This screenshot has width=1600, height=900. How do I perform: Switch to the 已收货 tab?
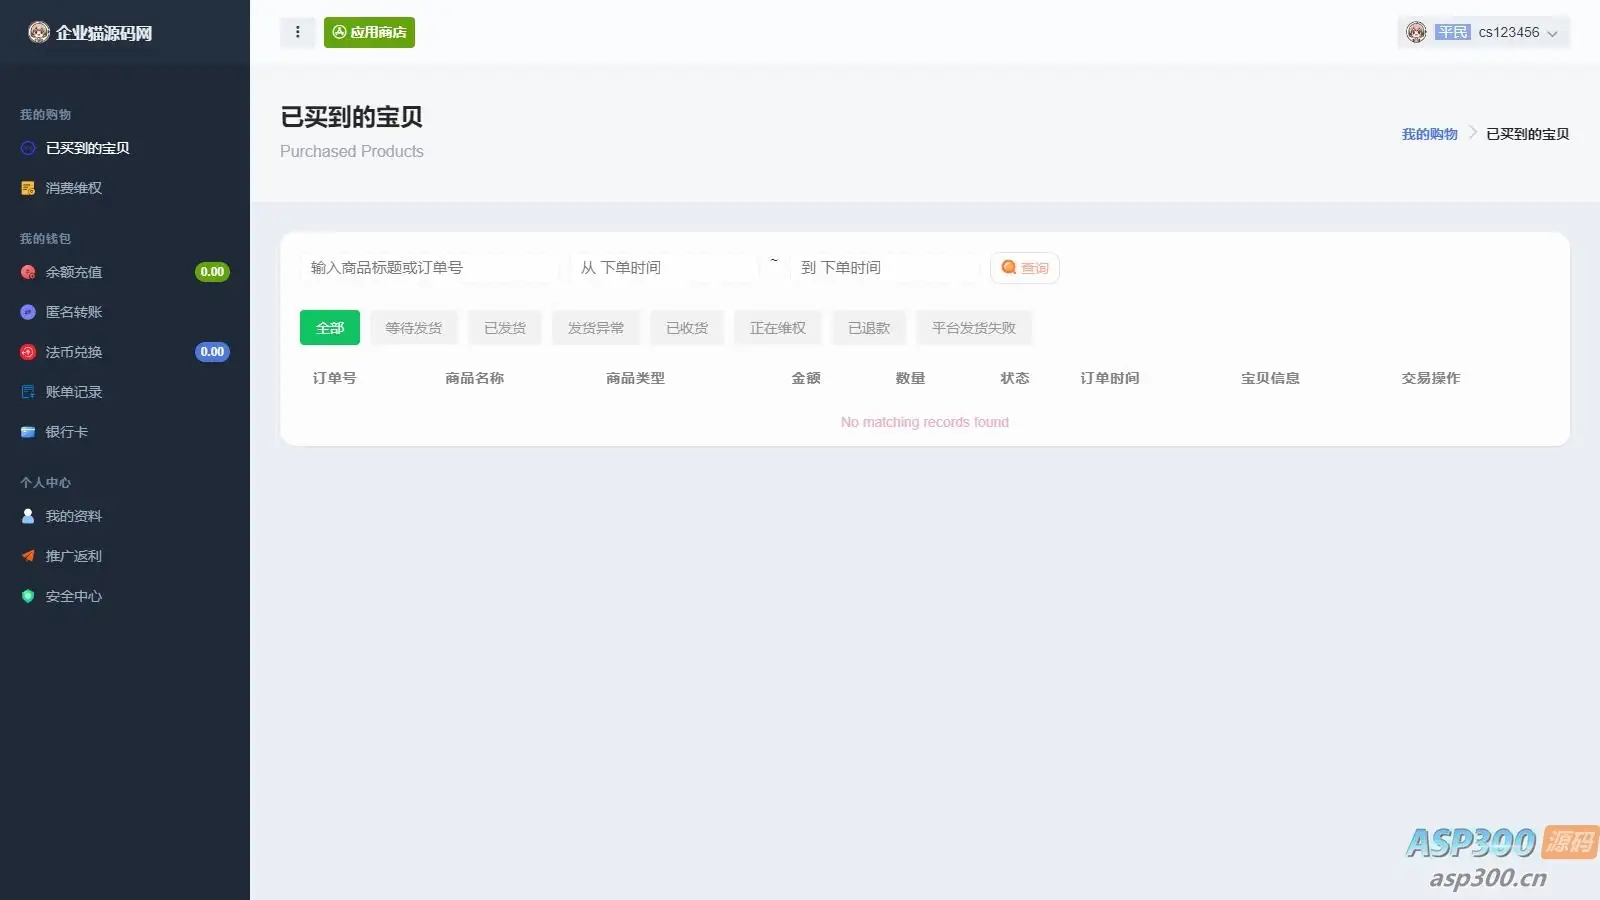pos(687,328)
